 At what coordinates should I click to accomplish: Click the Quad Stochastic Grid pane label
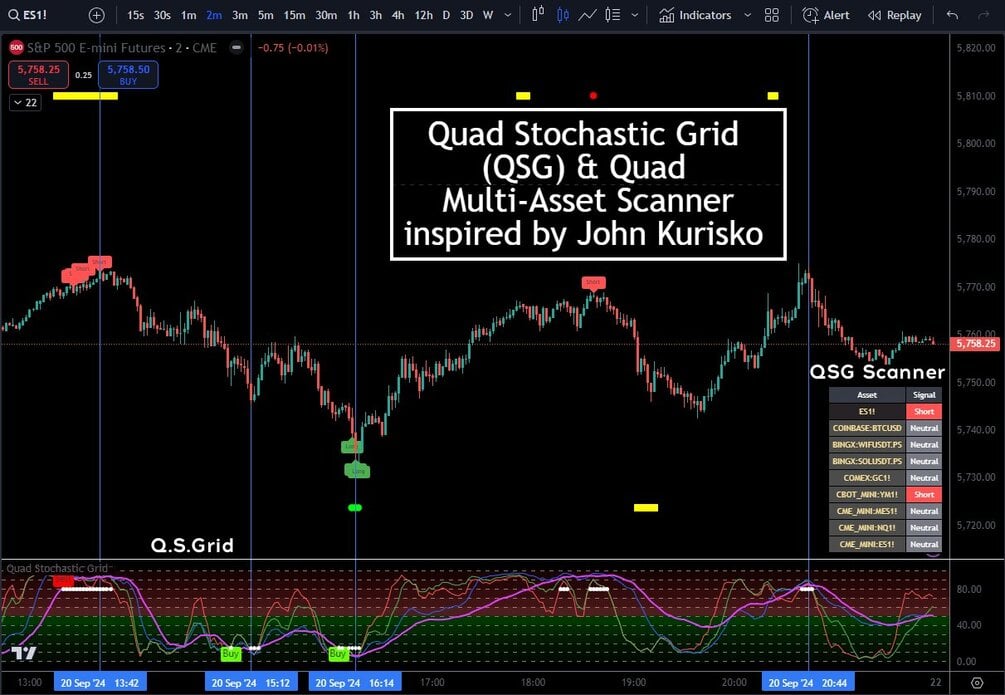point(57,568)
